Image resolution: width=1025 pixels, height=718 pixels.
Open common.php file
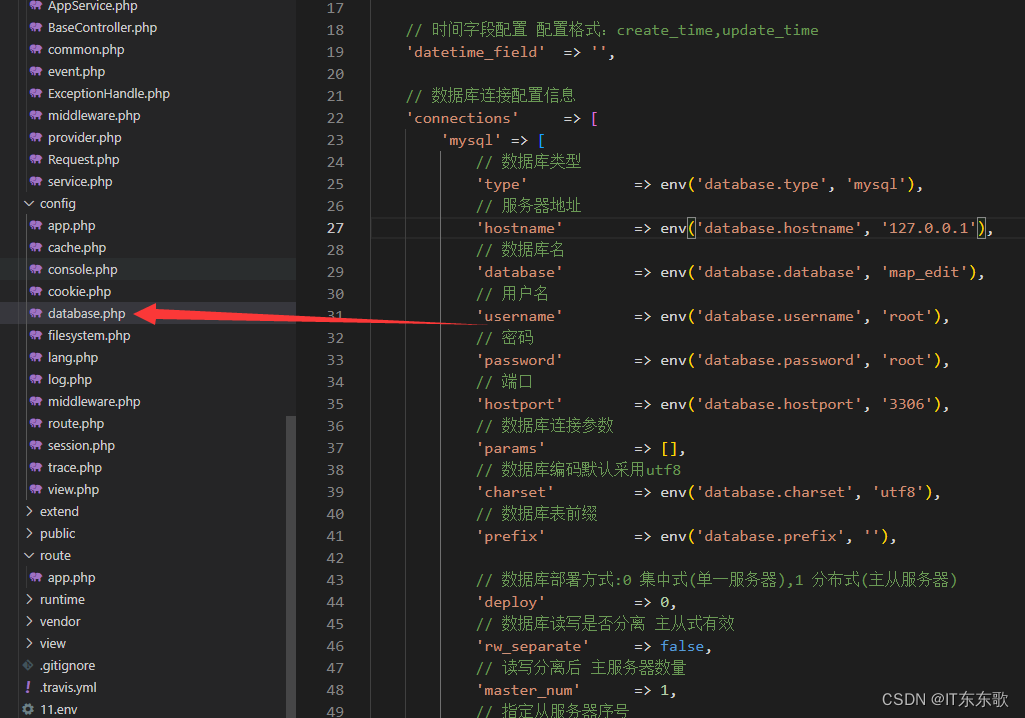coord(86,50)
